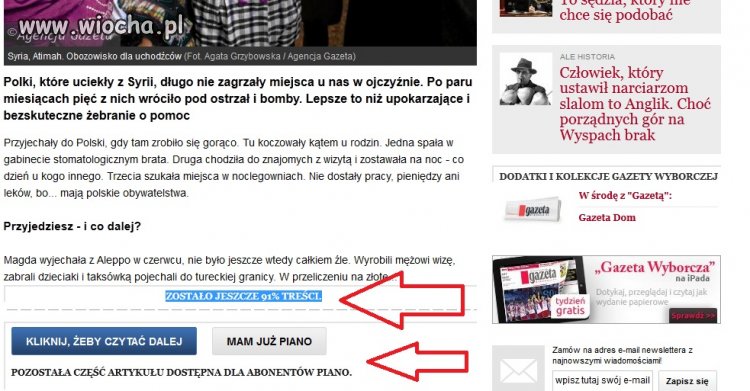The height and width of the screenshot is (391, 750).
Task: Click the 'Przyjedziesz - i co dalej?' subheading
Action: (72, 226)
